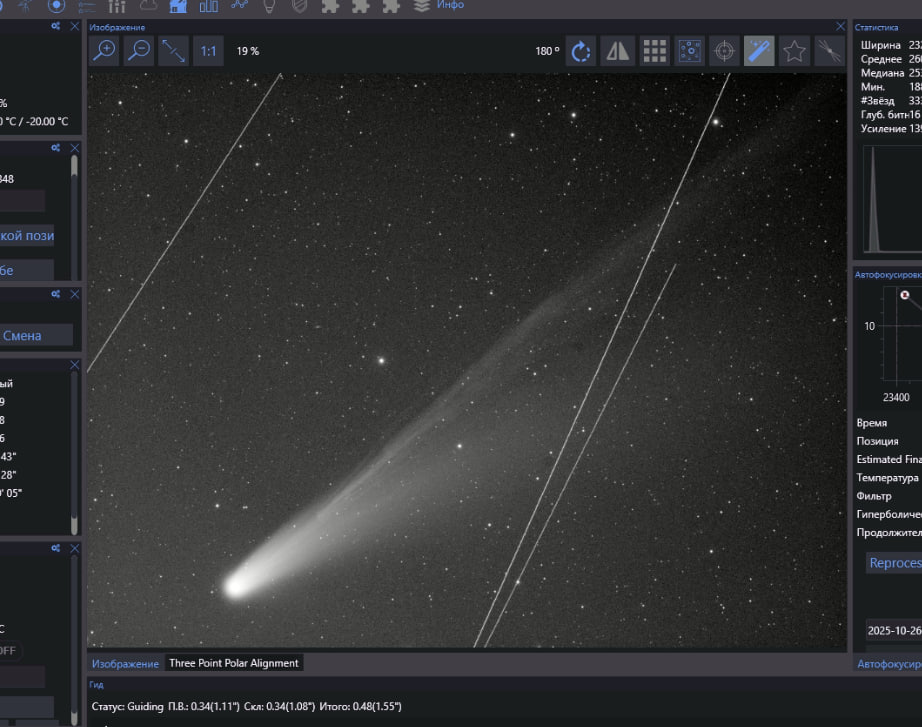Image resolution: width=922 pixels, height=727 pixels.
Task: Set image zoom to 1:1
Action: (x=207, y=51)
